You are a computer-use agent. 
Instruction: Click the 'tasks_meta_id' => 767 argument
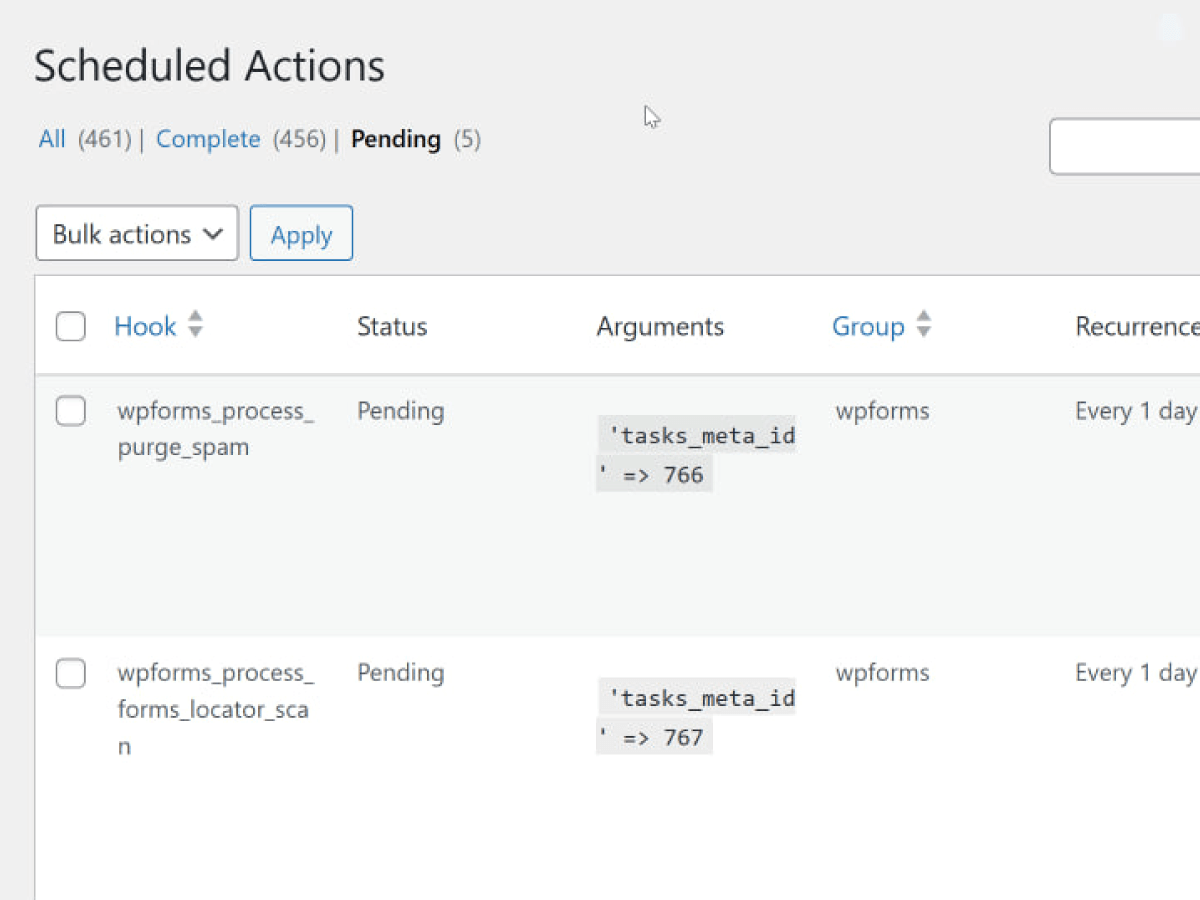(x=696, y=716)
